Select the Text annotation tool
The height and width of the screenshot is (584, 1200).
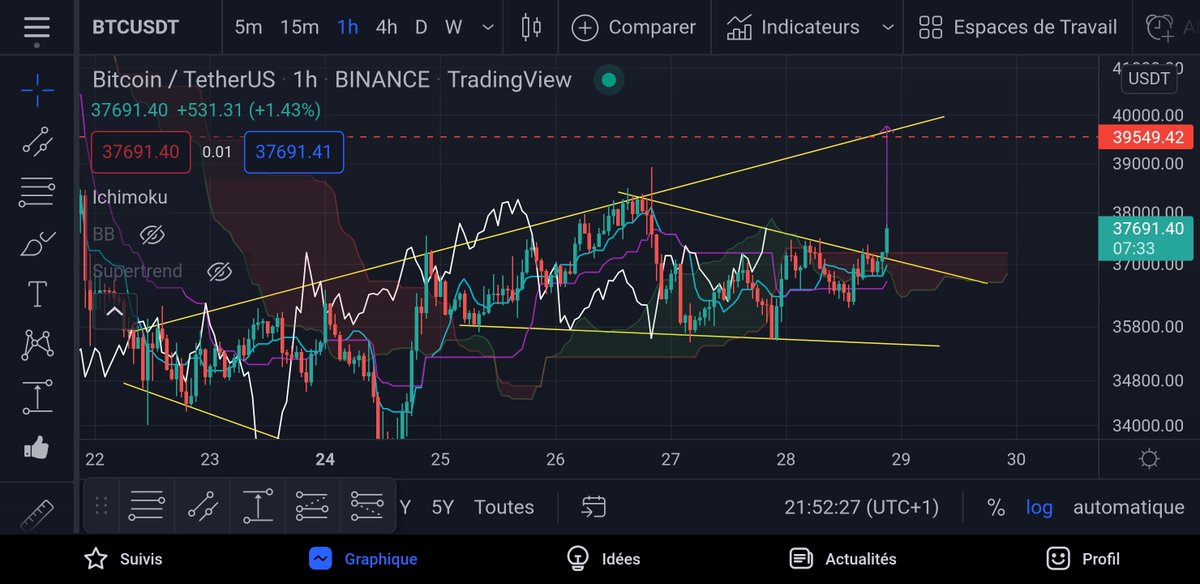[37, 294]
